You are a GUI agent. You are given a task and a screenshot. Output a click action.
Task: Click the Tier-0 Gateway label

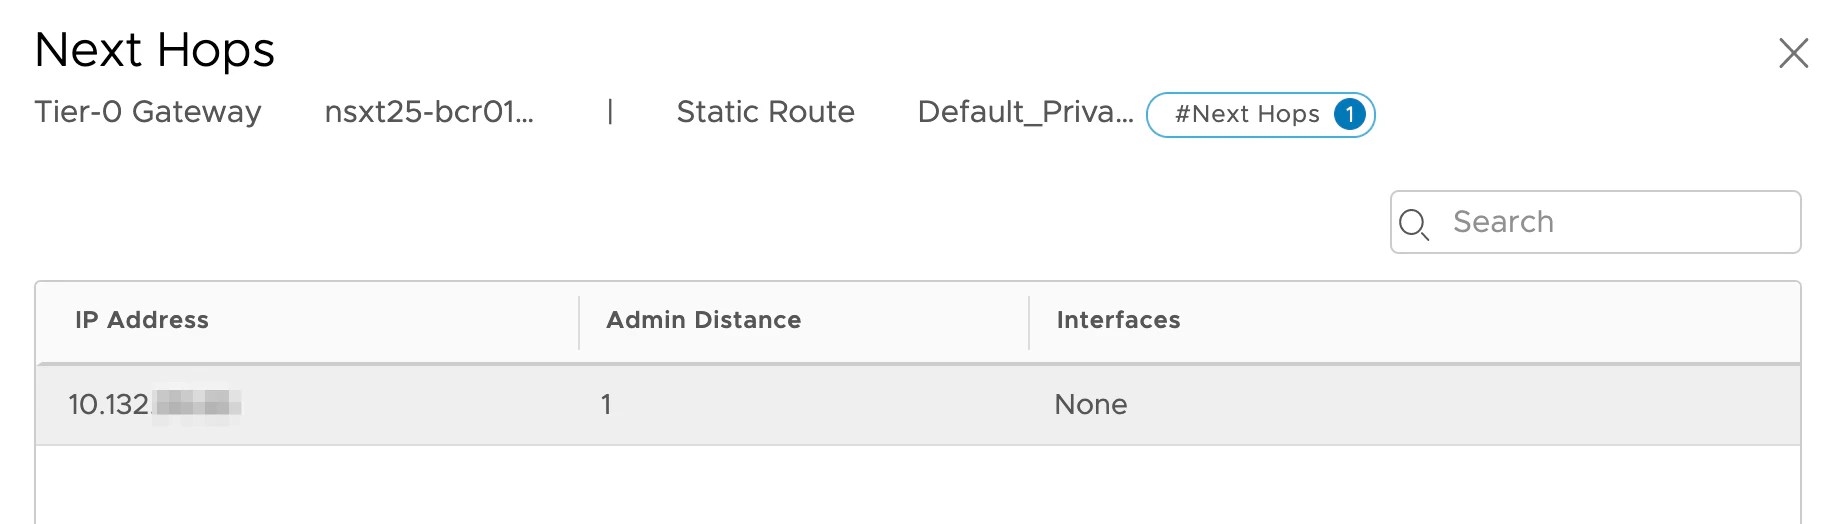pyautogui.click(x=148, y=112)
